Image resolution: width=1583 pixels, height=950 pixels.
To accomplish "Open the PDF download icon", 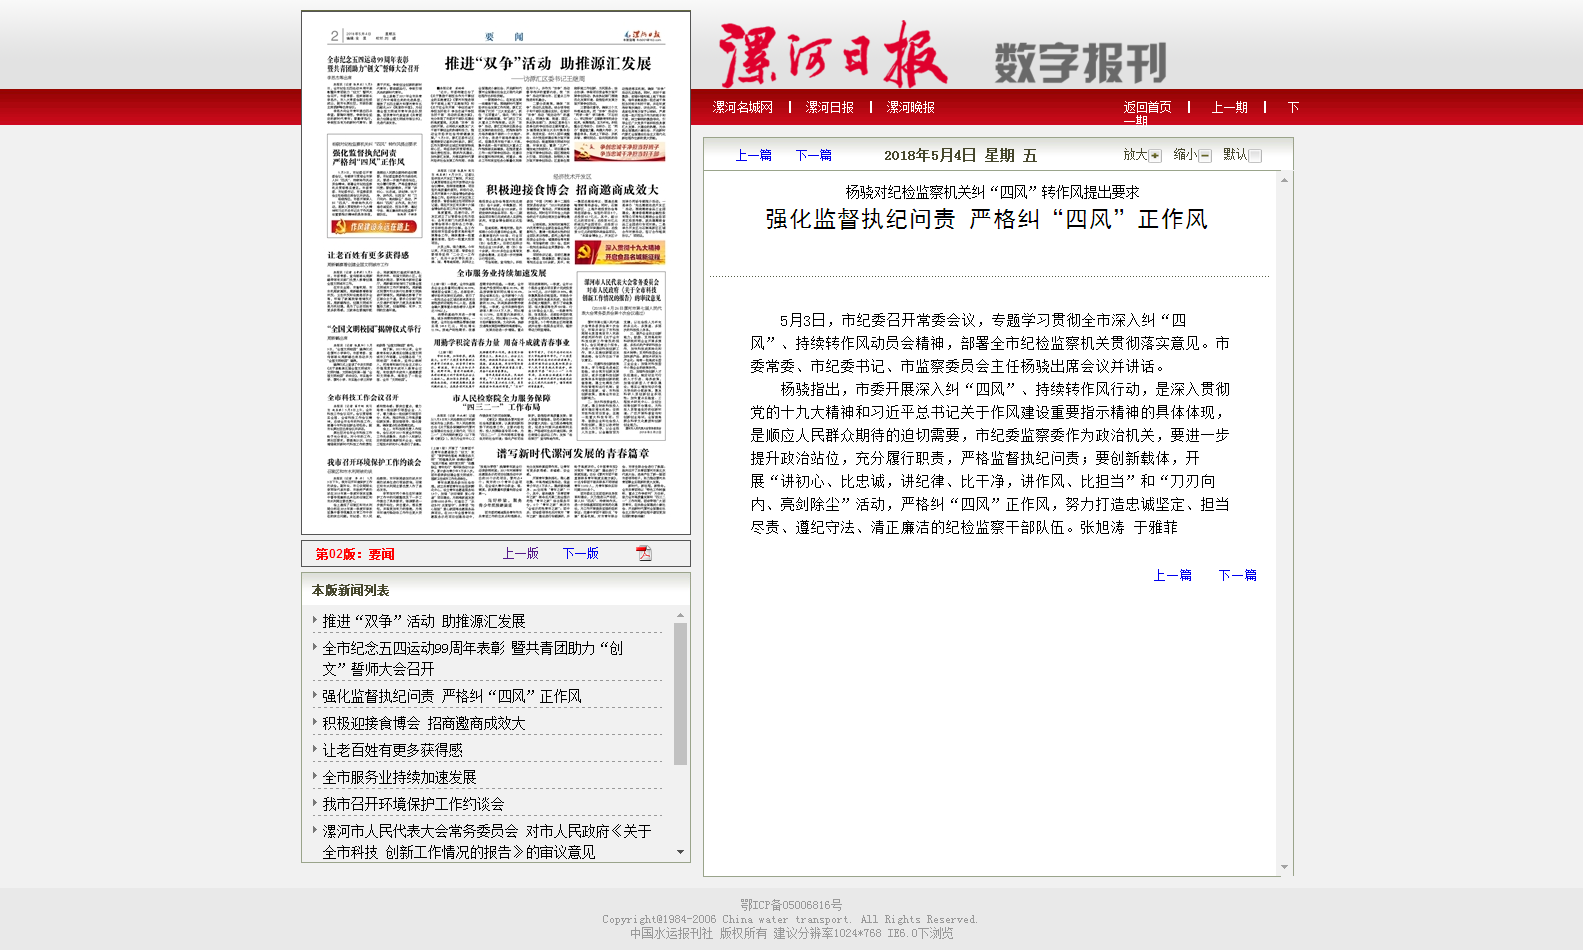I will pyautogui.click(x=644, y=553).
